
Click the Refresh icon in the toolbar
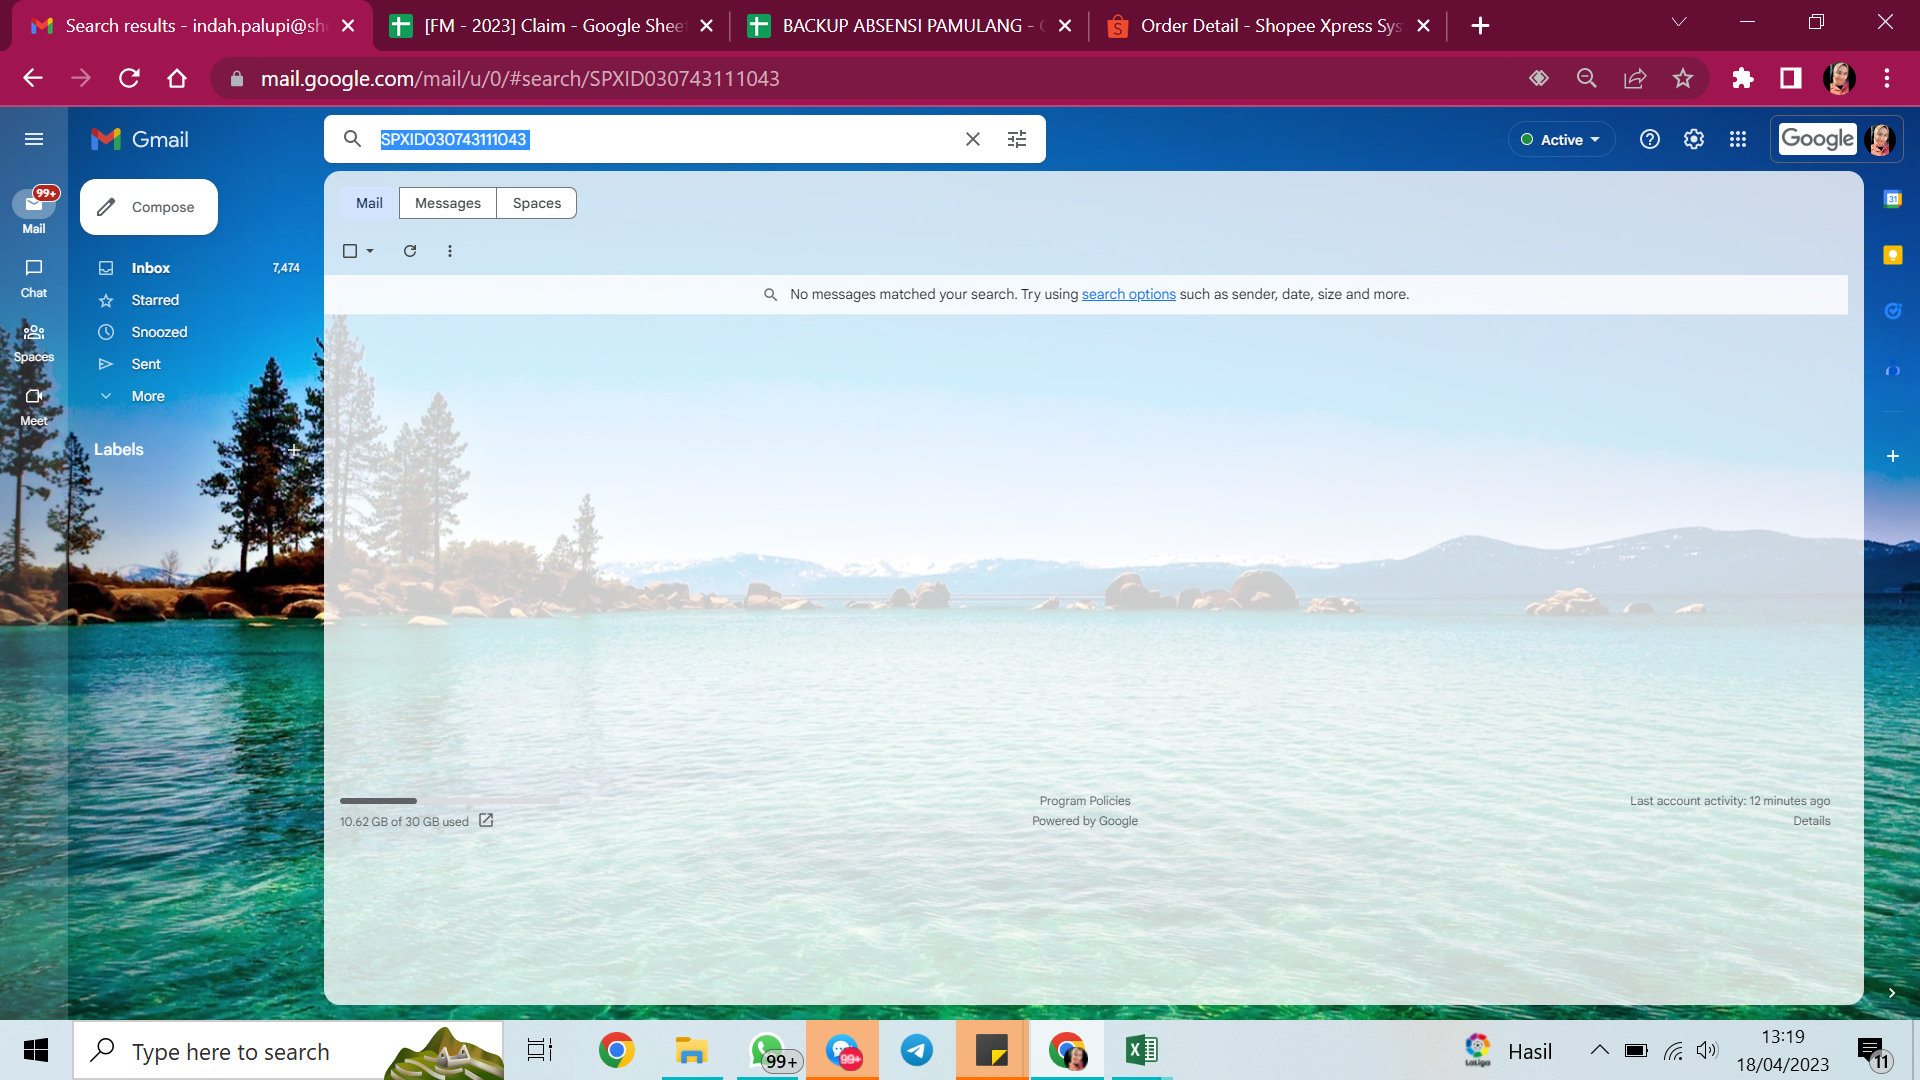tap(410, 251)
